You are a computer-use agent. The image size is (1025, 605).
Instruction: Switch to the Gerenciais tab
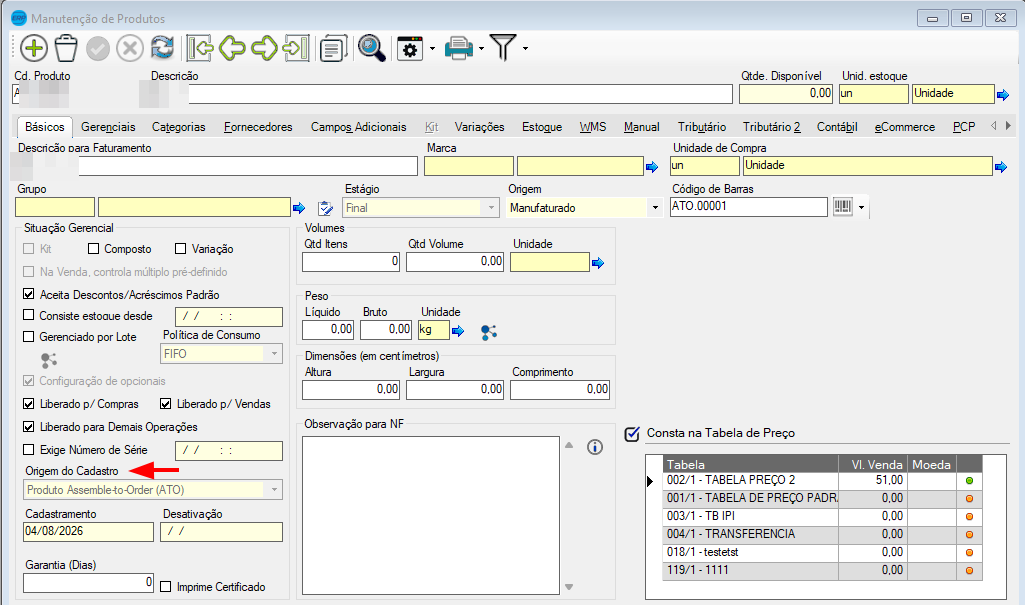click(x=108, y=127)
